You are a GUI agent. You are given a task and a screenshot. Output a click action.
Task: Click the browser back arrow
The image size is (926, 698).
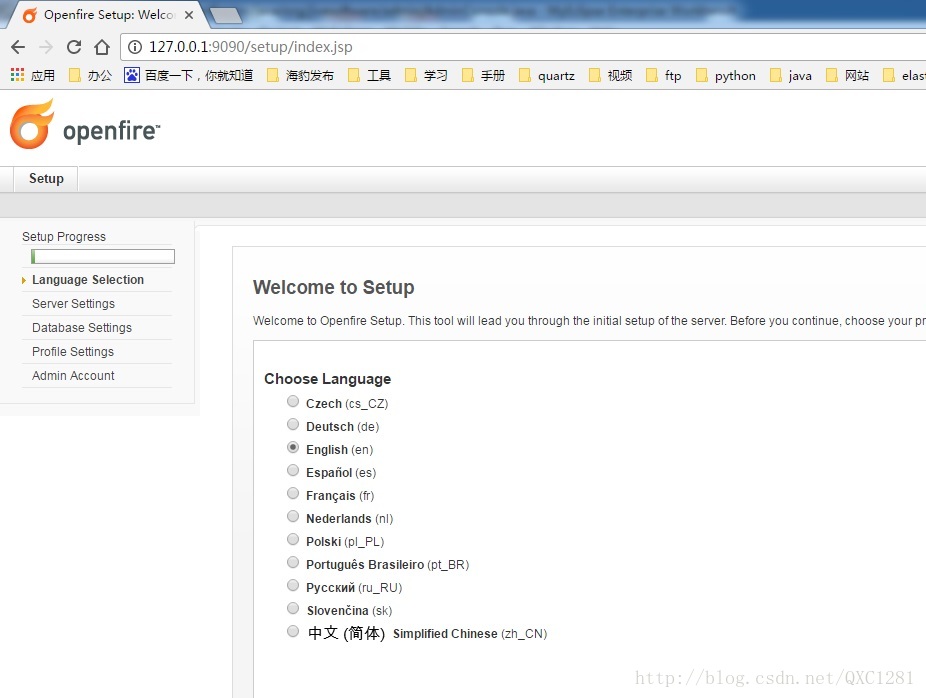point(18,47)
